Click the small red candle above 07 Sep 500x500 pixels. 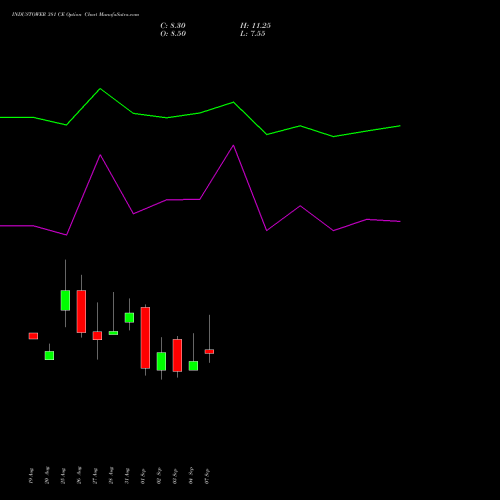coord(209,351)
